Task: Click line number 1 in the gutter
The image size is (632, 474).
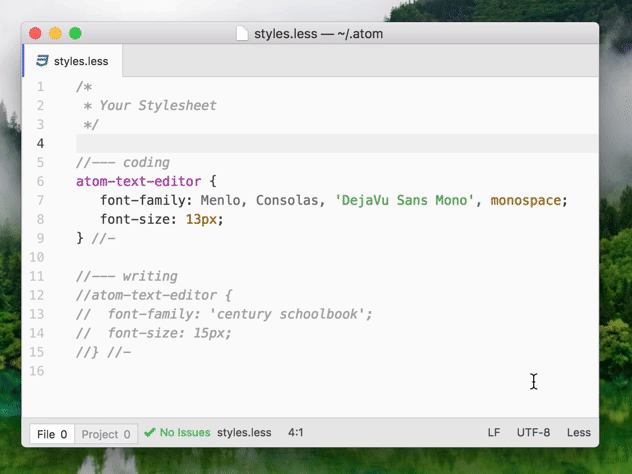Action: (40, 87)
